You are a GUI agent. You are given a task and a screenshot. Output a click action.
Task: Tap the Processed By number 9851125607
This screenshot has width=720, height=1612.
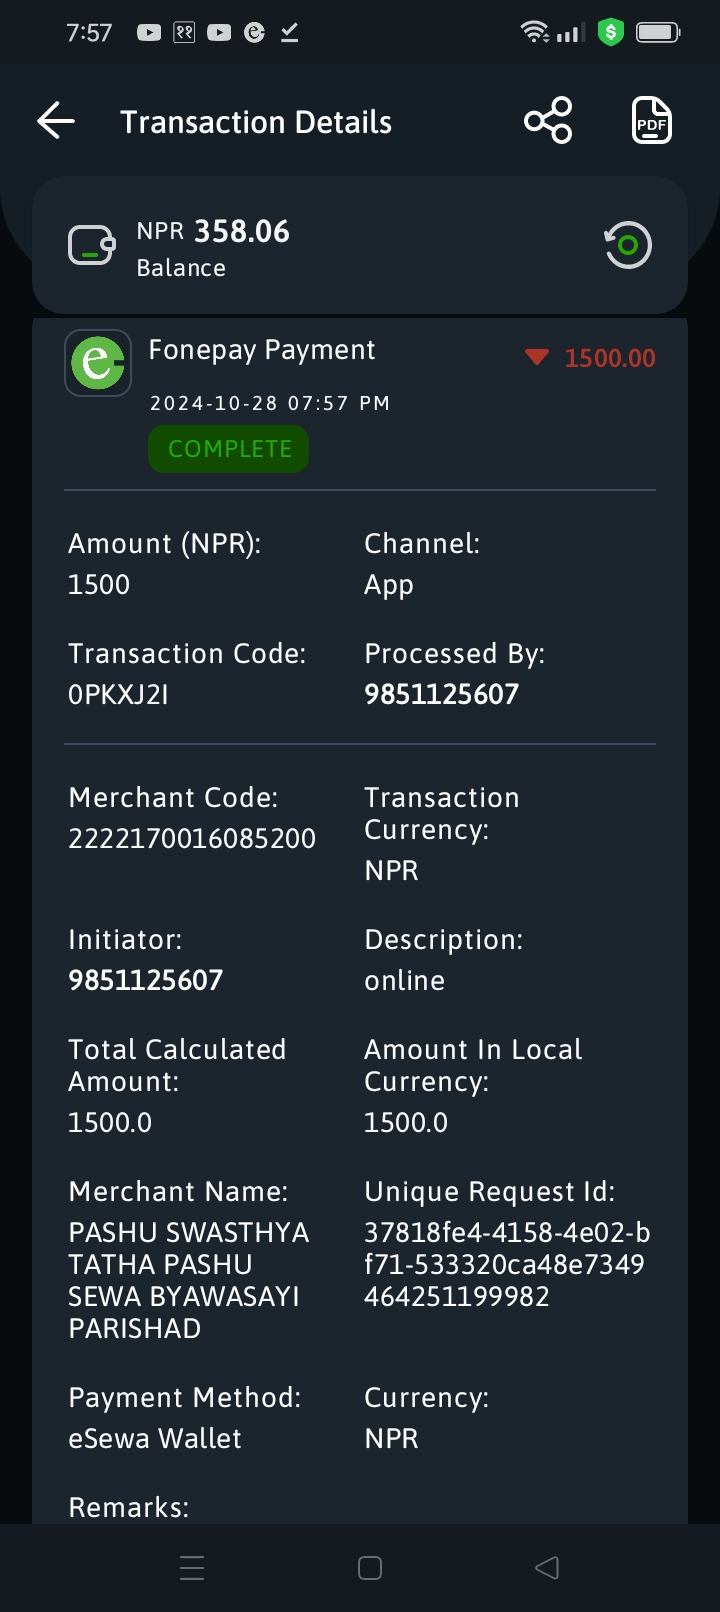[441, 694]
